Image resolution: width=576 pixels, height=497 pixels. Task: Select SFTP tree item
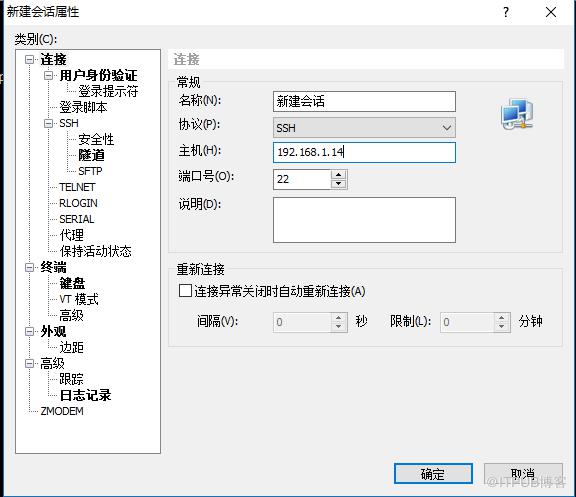point(90,171)
